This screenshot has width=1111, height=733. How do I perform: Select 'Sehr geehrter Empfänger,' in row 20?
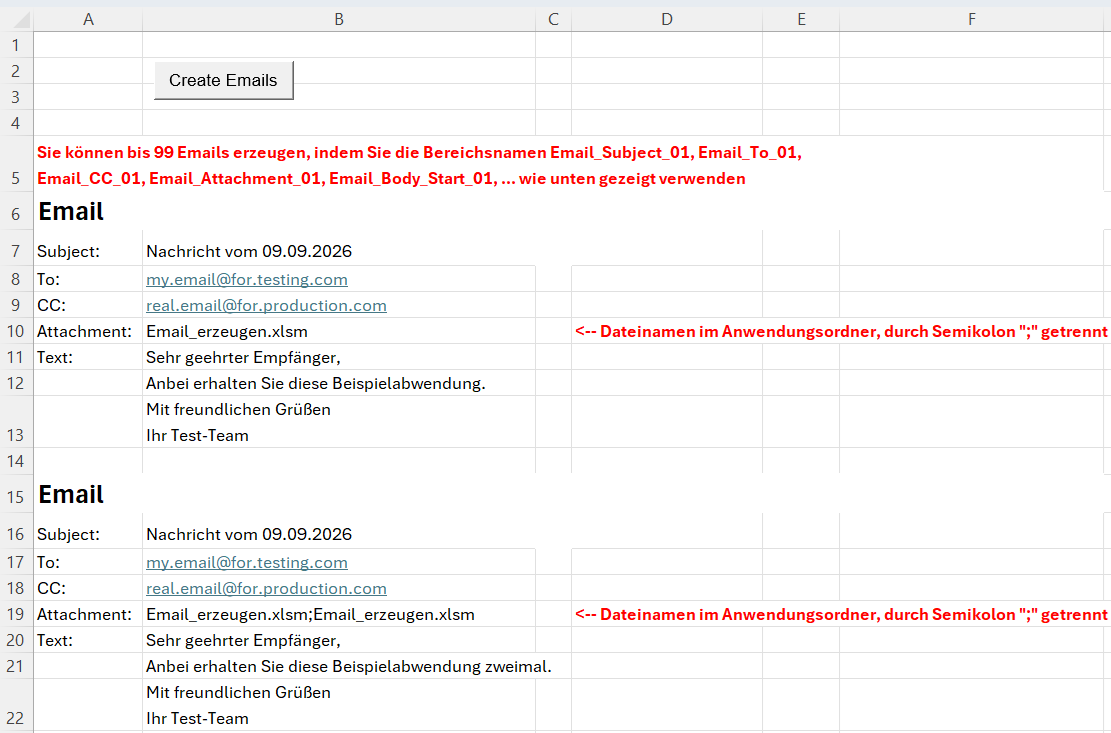[x=243, y=640]
